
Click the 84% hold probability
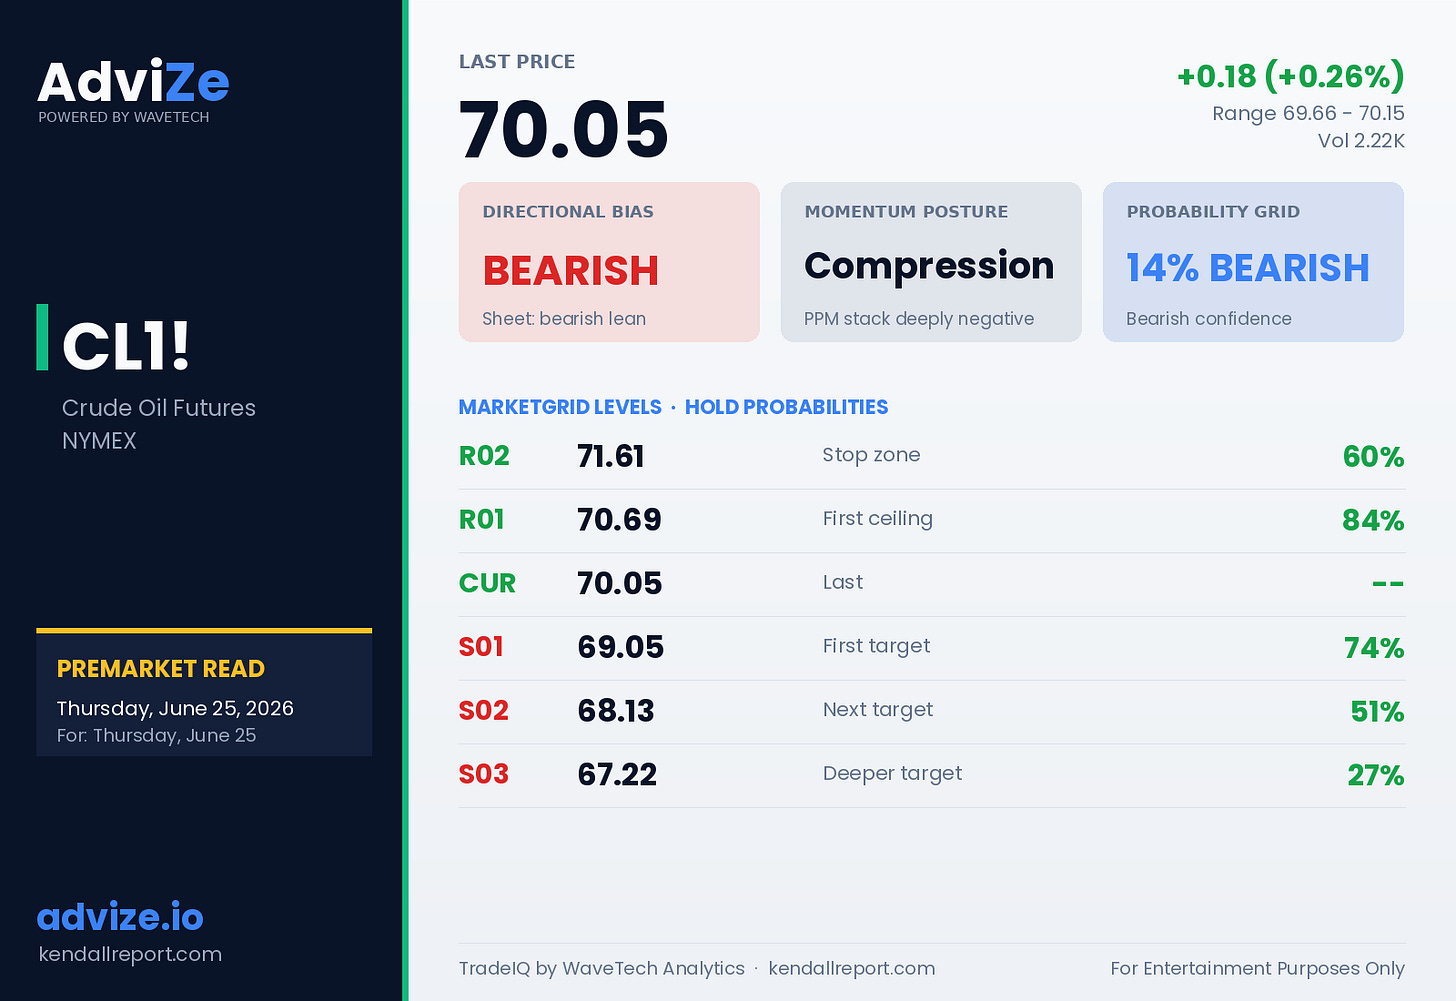[x=1373, y=520]
